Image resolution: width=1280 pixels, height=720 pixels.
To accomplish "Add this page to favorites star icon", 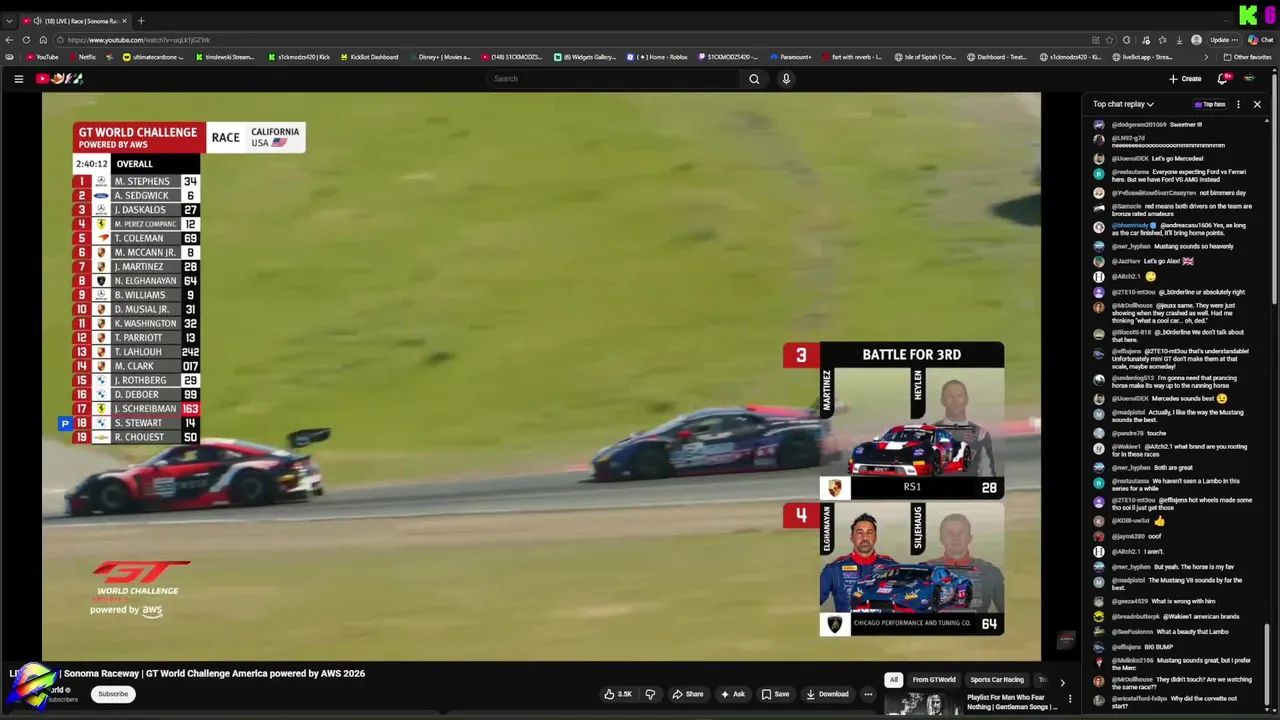I will [1110, 40].
